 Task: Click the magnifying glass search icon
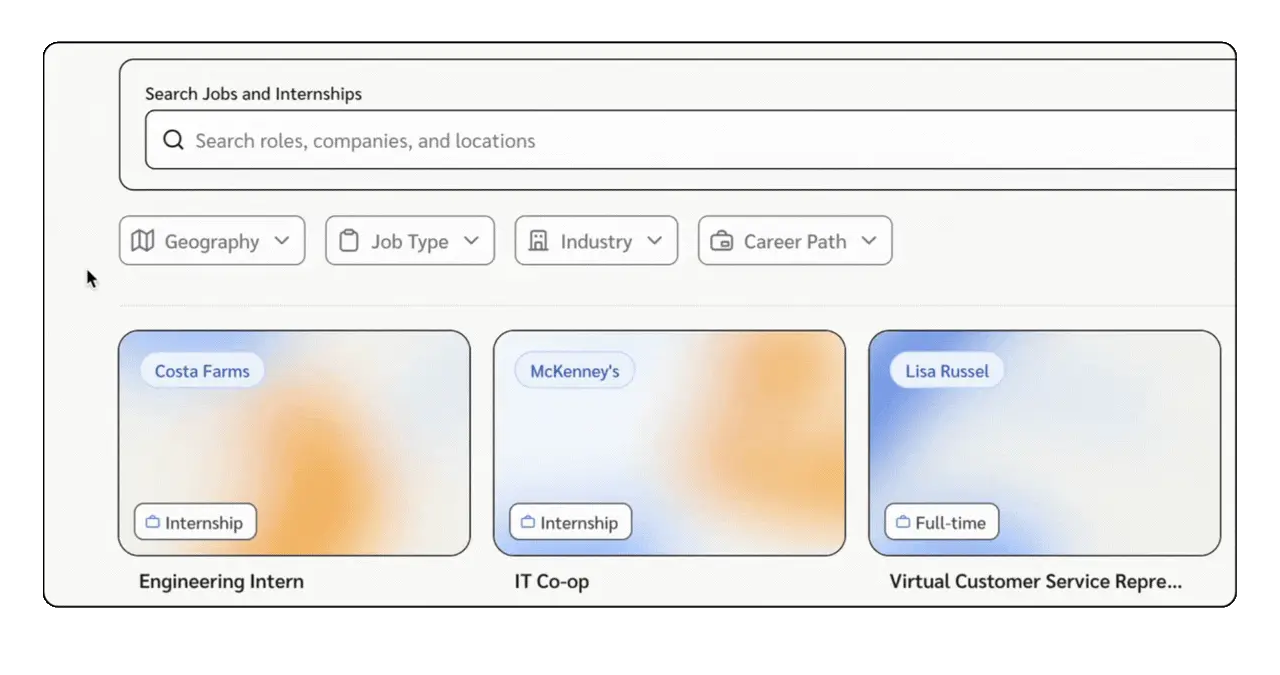[174, 140]
